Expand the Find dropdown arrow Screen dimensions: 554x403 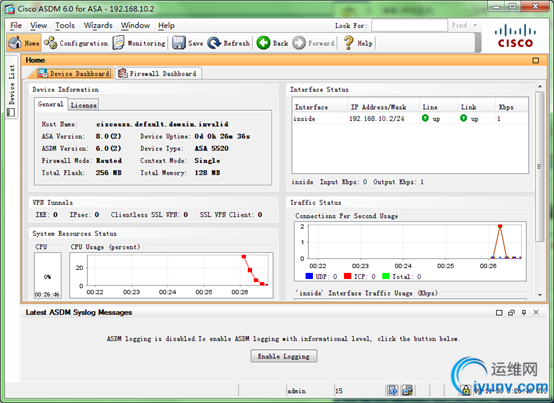tap(475, 25)
